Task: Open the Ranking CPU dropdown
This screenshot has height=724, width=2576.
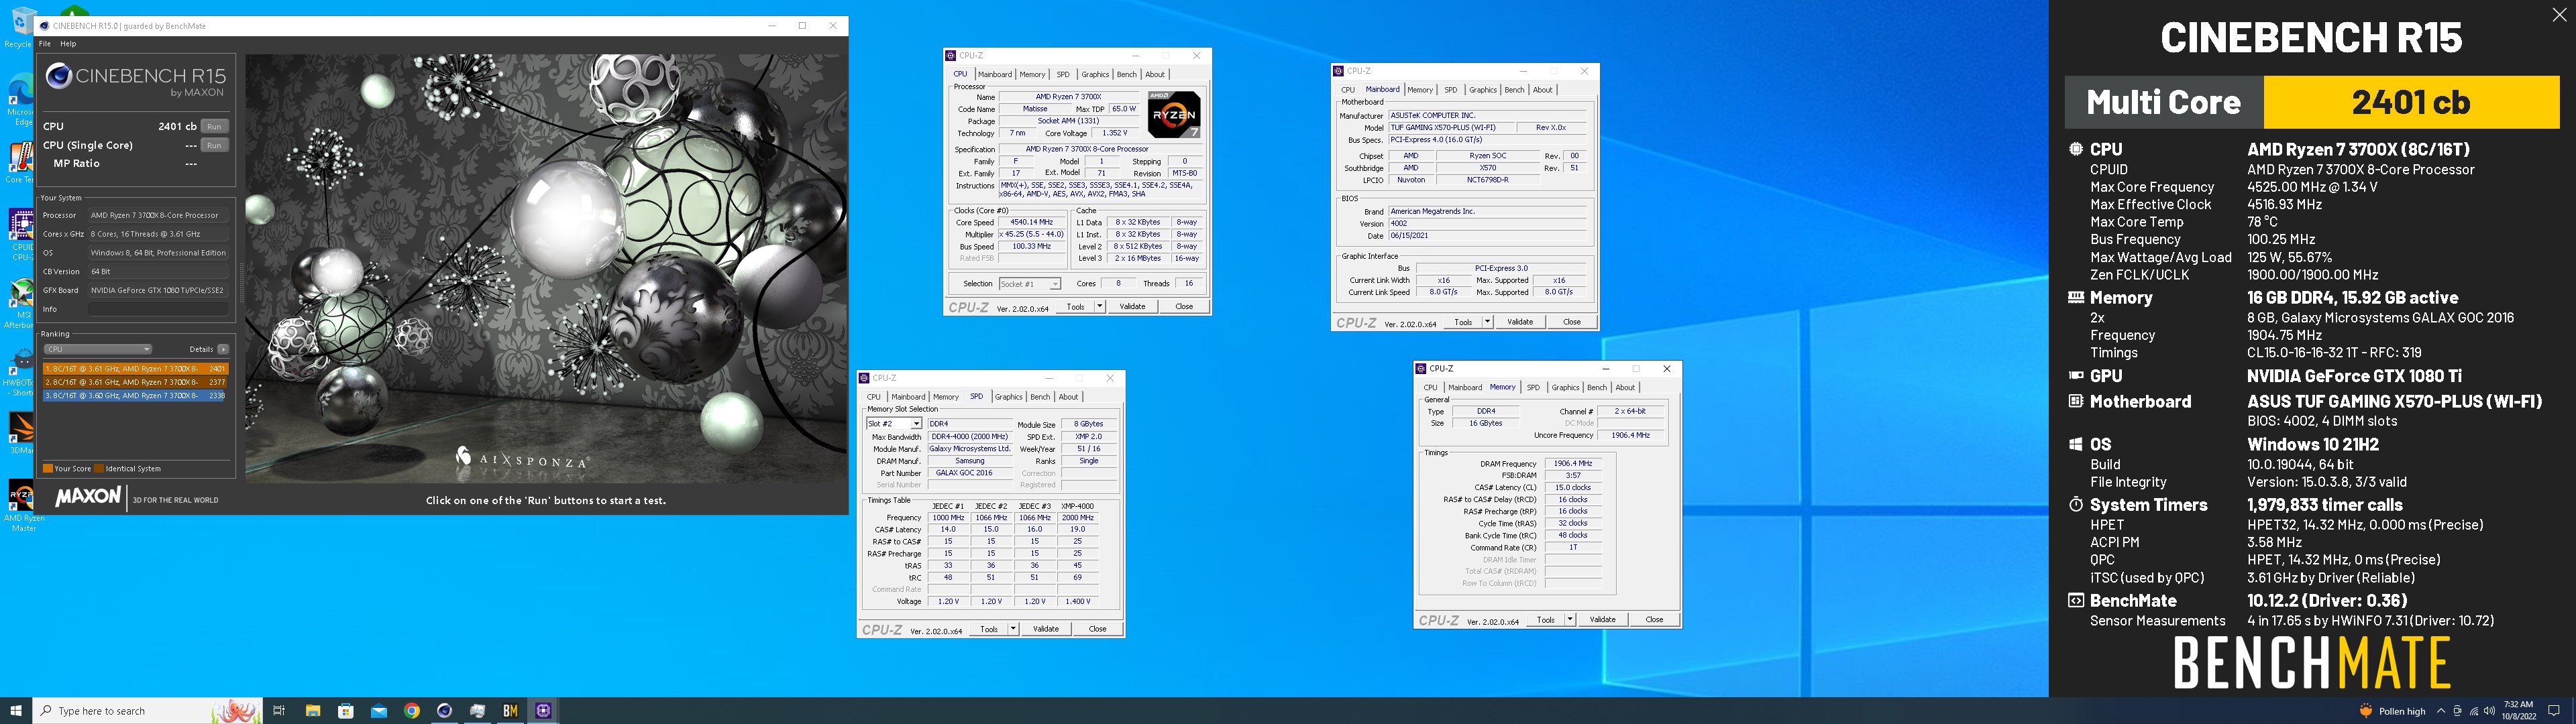Action: pyautogui.click(x=98, y=349)
